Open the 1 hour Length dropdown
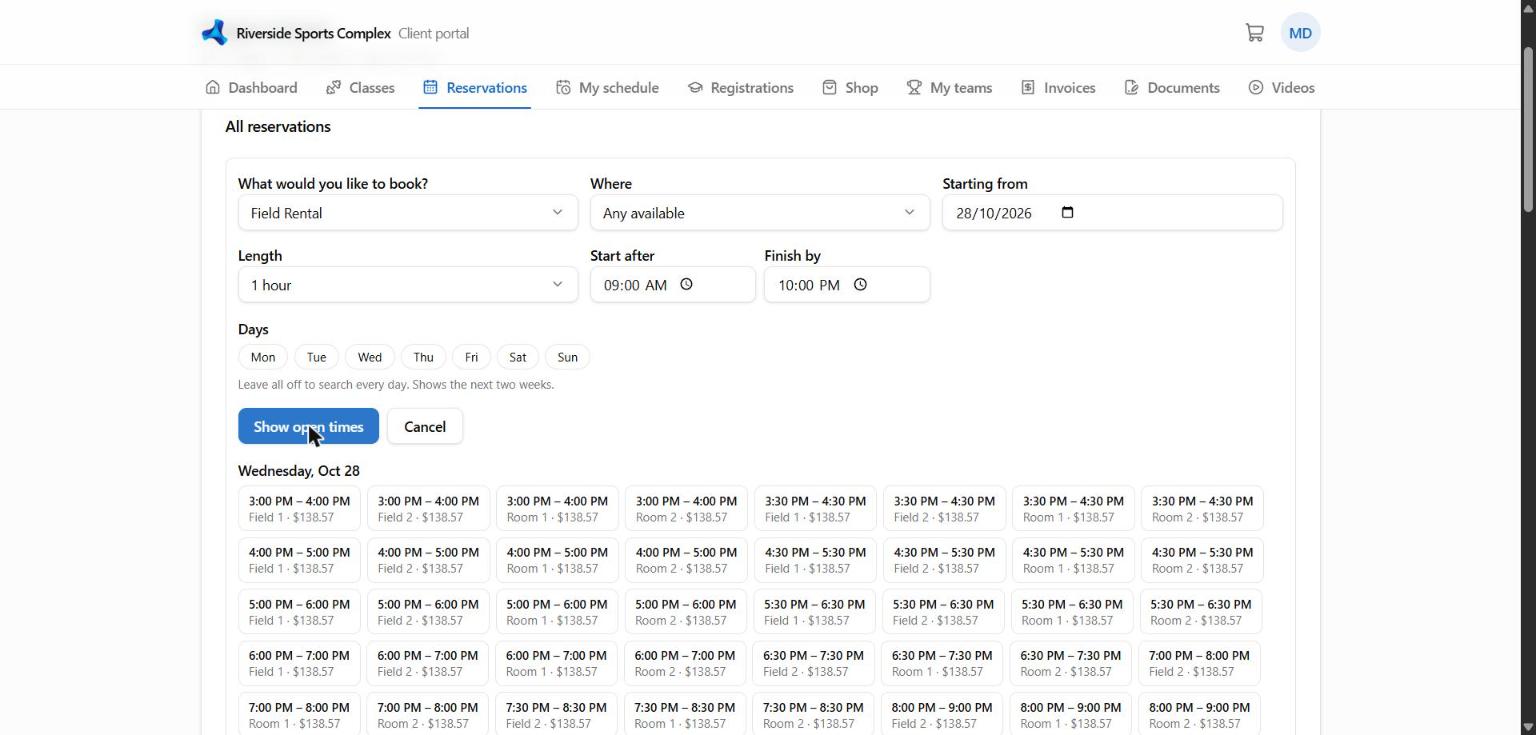1536x735 pixels. pyautogui.click(x=408, y=285)
